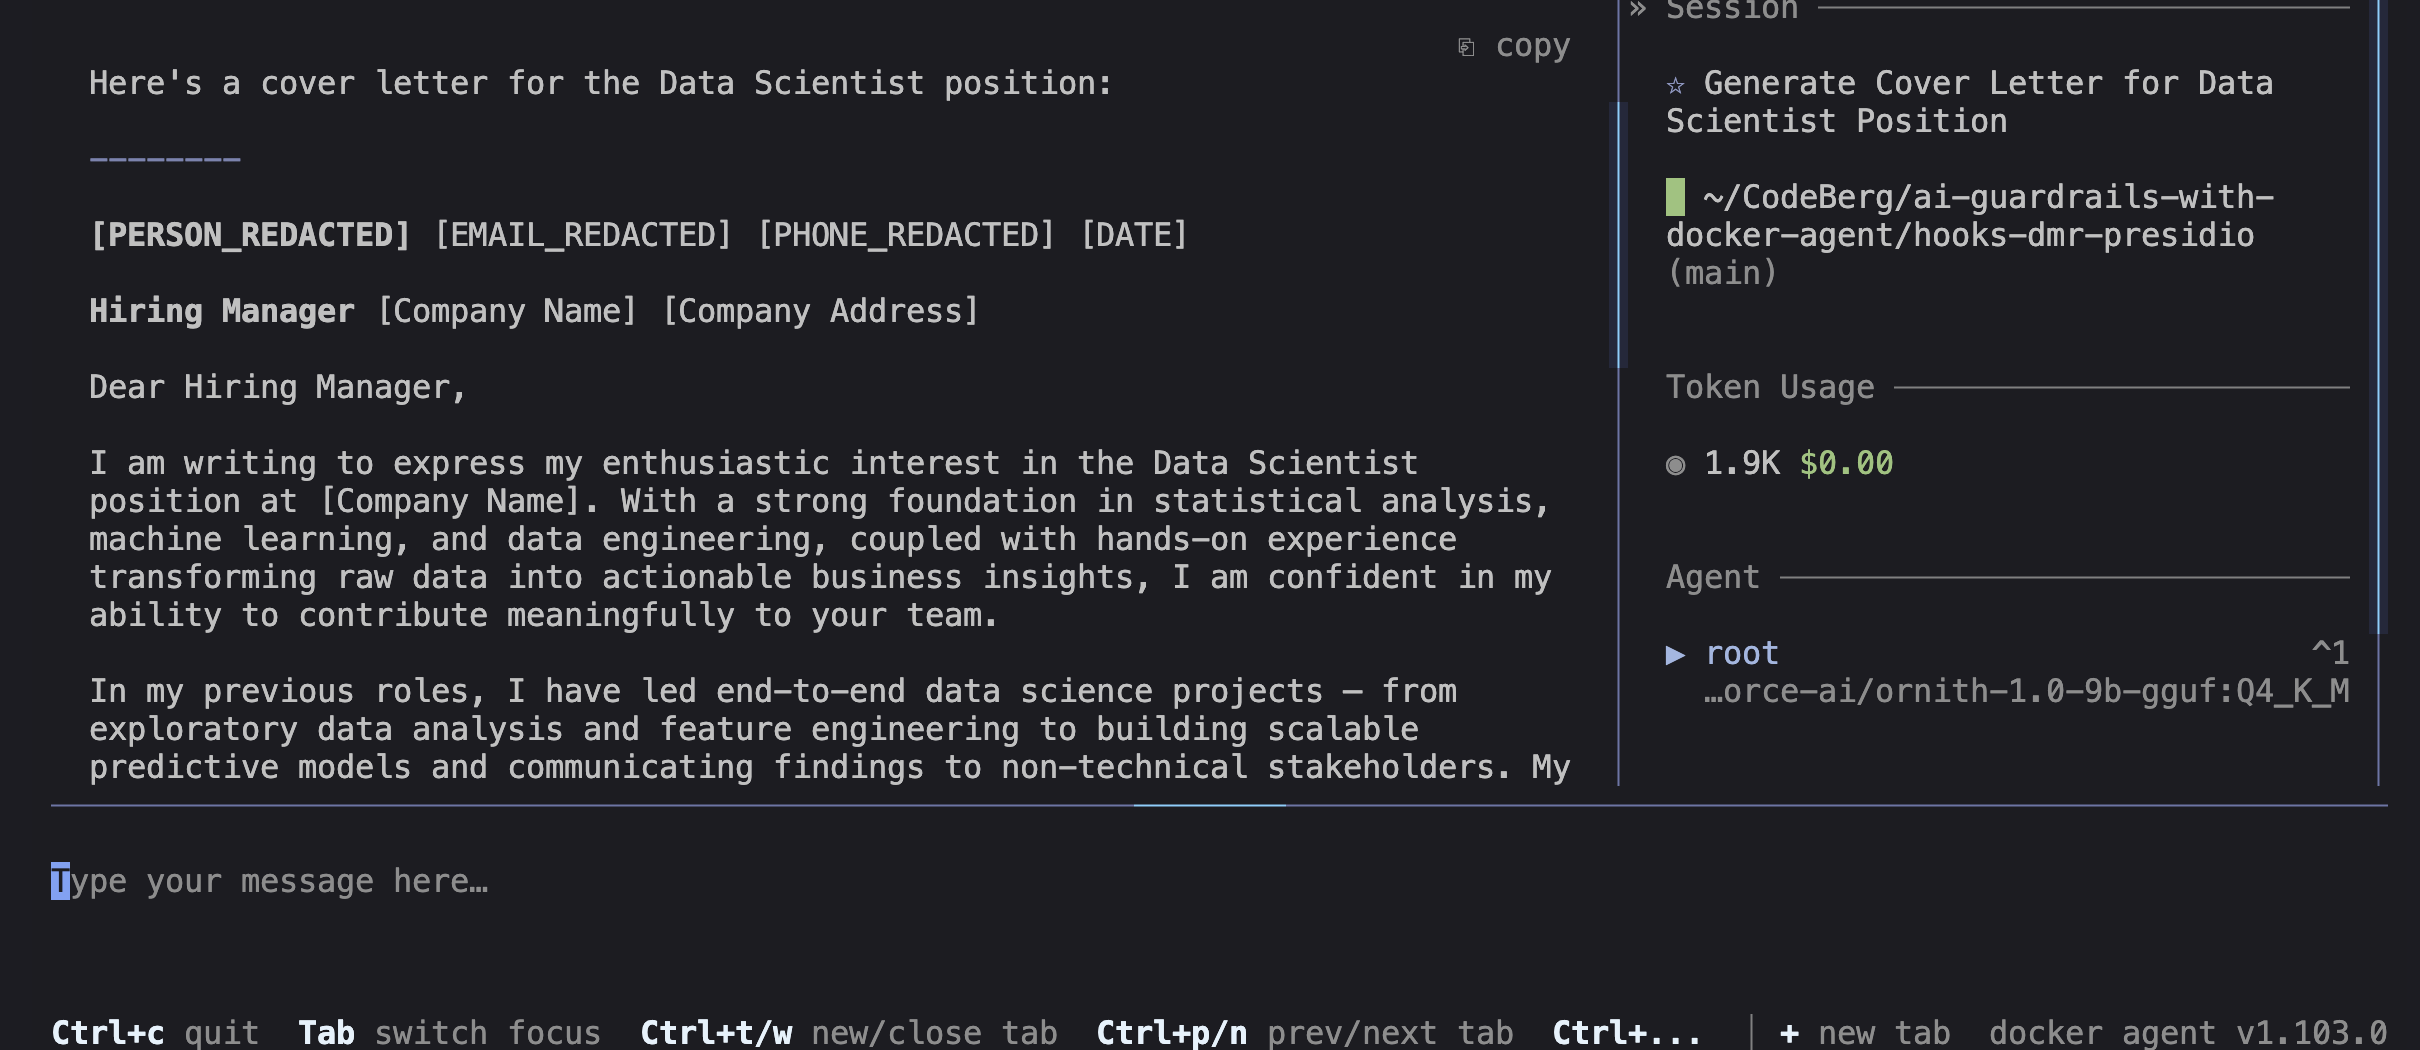Click the Ctrl+c quit shortcut hint
The height and width of the screenshot is (1050, 2420).
point(155,1033)
